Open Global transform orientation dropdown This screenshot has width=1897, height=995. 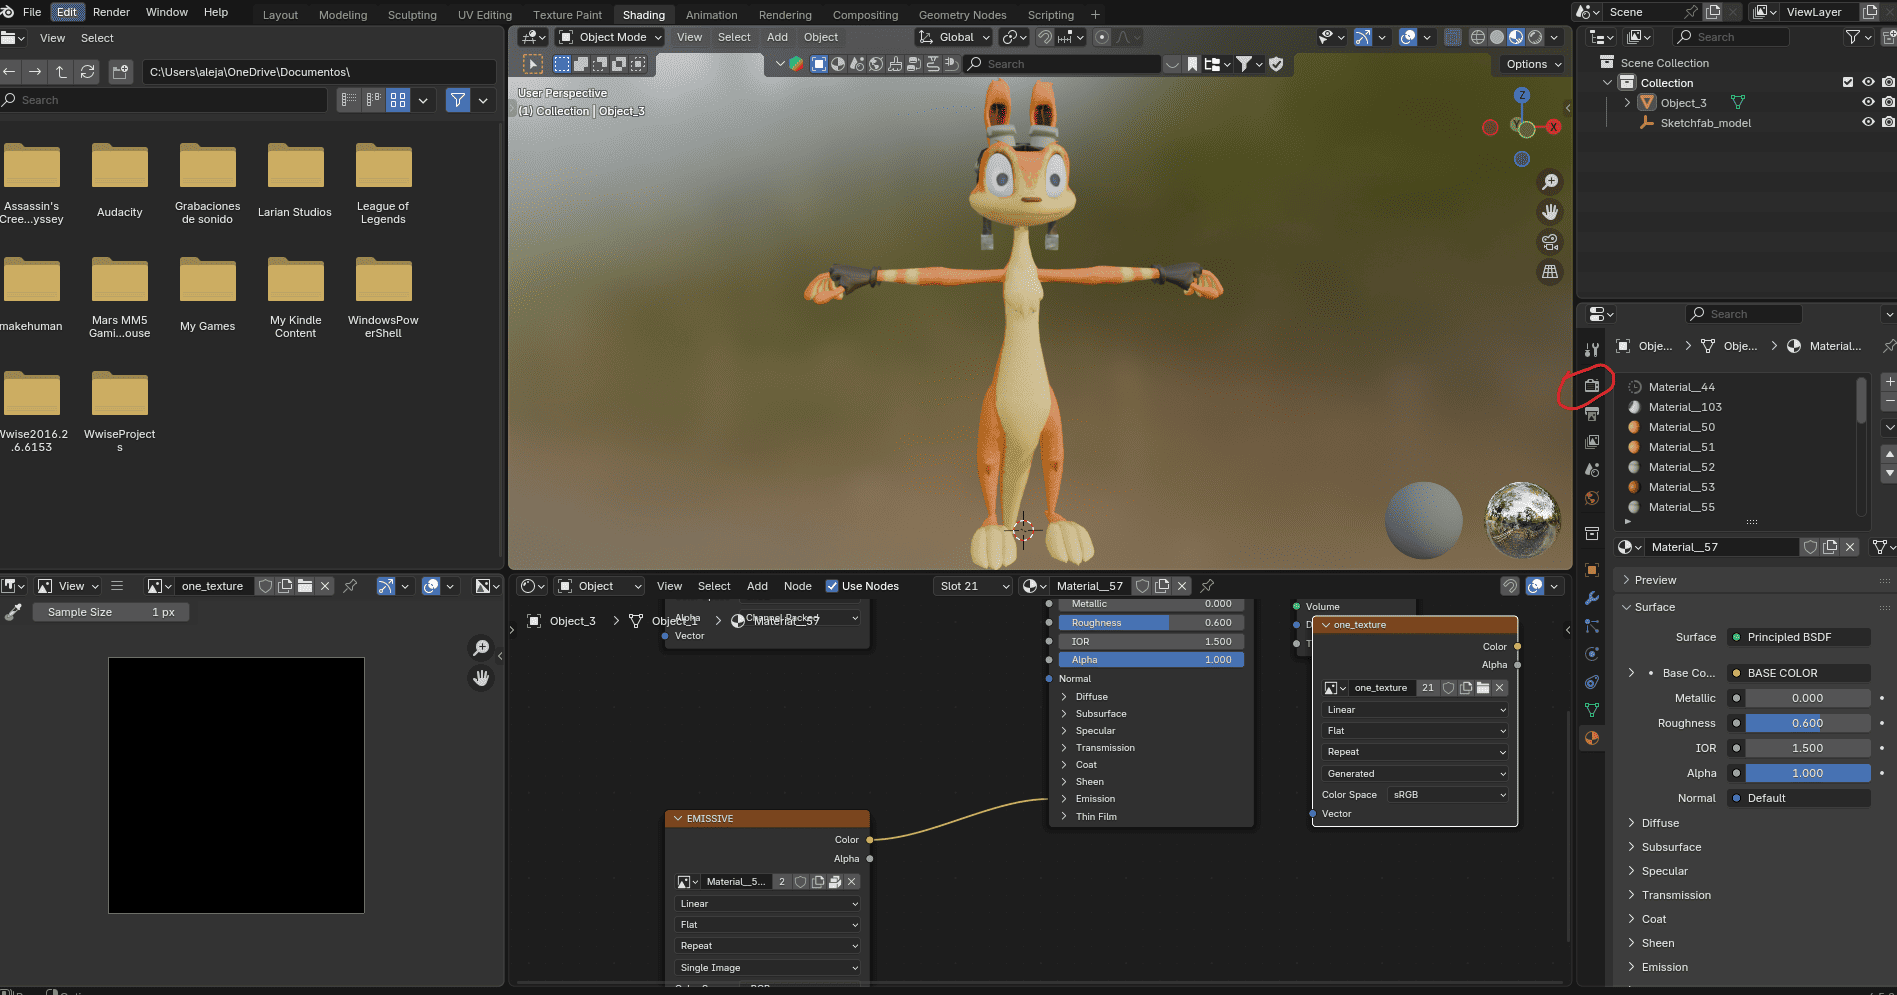point(954,37)
